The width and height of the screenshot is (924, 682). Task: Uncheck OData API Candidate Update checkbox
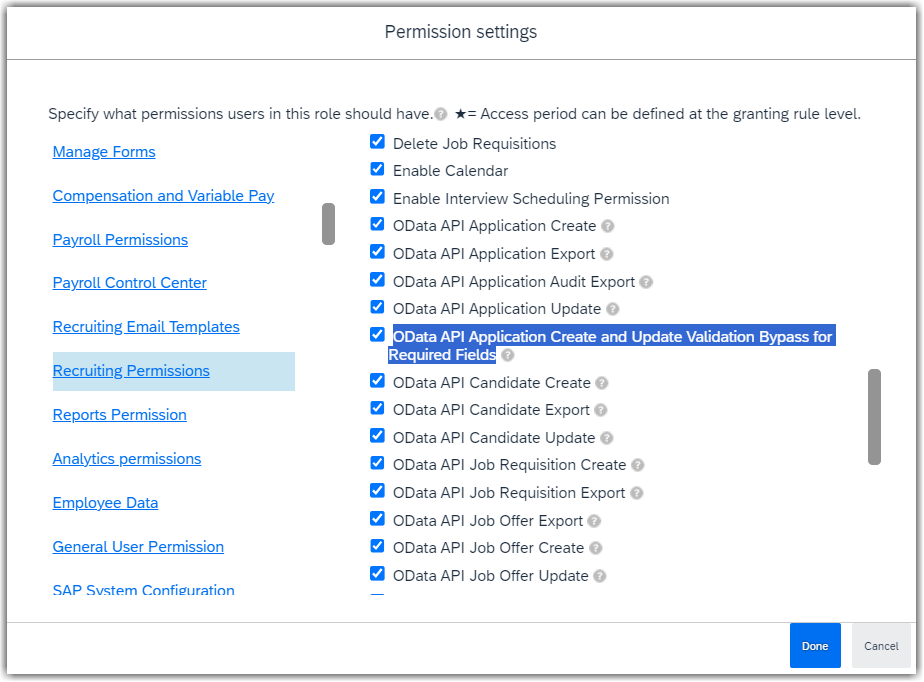(377, 436)
